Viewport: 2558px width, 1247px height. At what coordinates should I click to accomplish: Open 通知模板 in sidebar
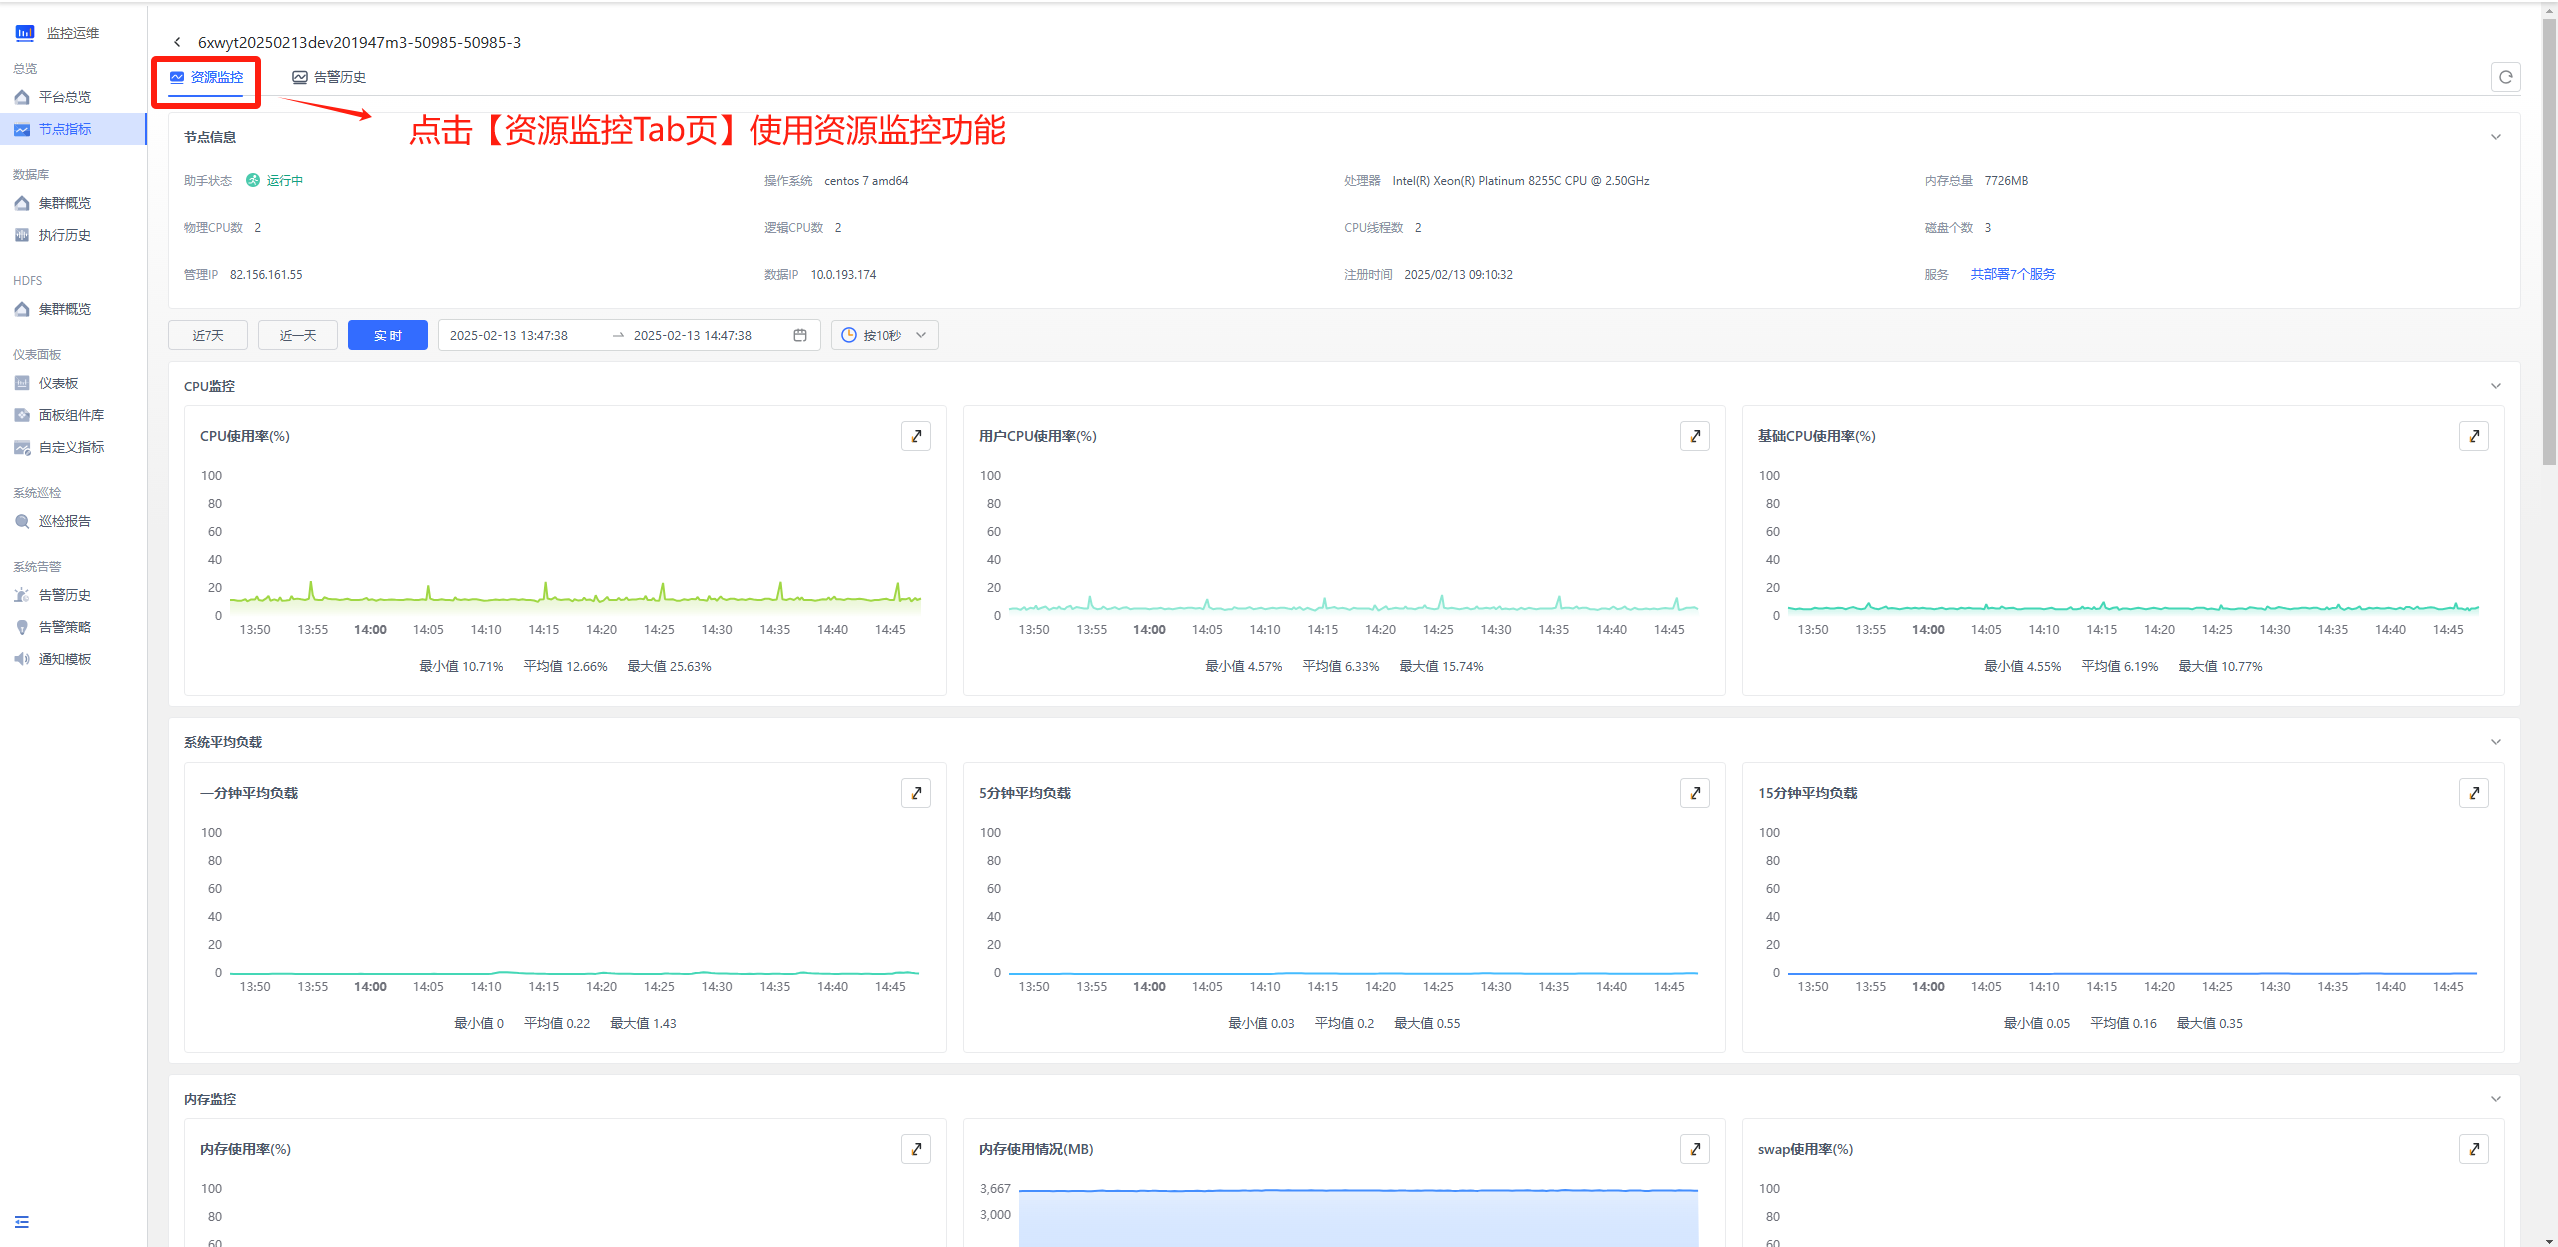click(x=73, y=659)
